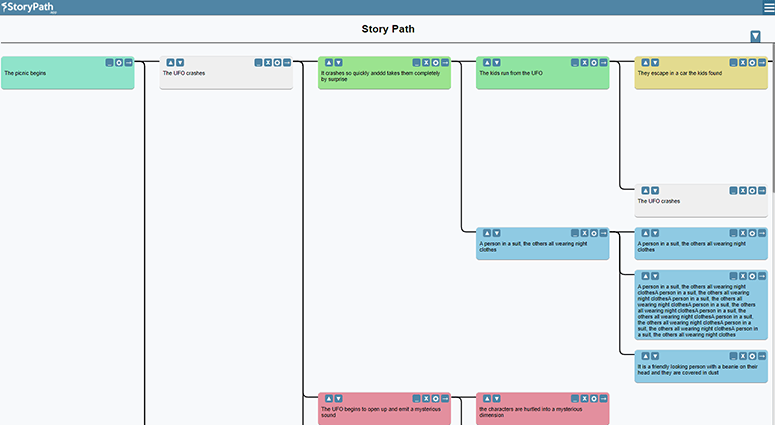The width and height of the screenshot is (775, 425).
Task: Minimize the 'They escape in a car' card
Action: [x=733, y=62]
